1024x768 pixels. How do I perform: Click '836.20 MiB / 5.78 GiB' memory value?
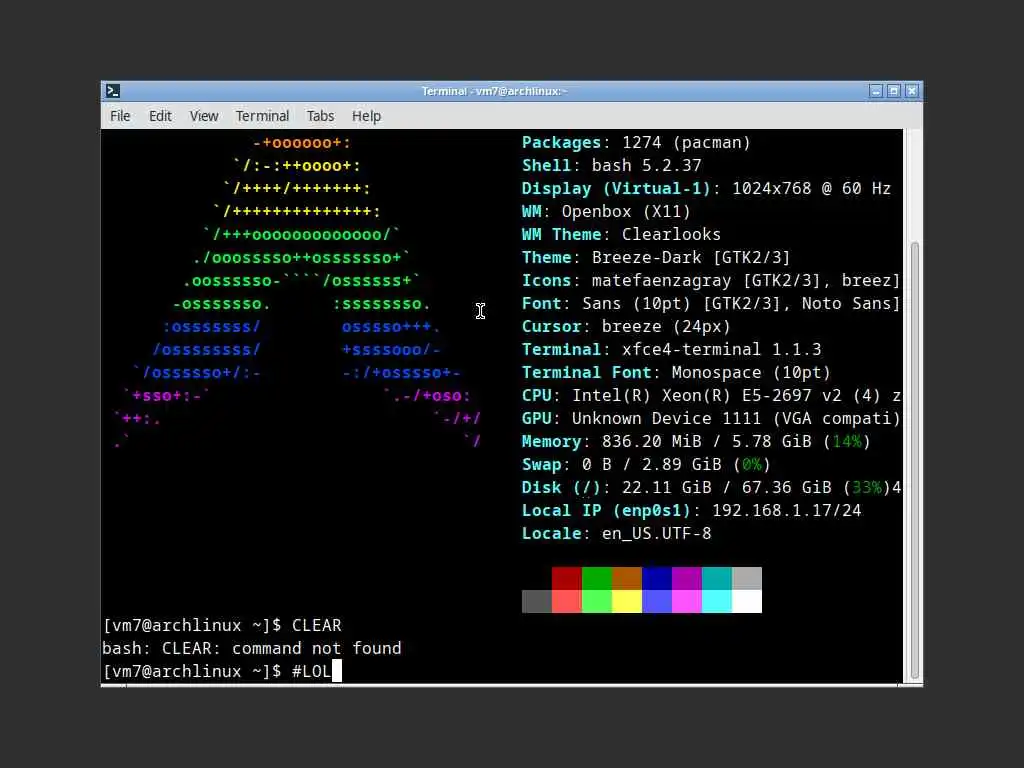(x=707, y=441)
